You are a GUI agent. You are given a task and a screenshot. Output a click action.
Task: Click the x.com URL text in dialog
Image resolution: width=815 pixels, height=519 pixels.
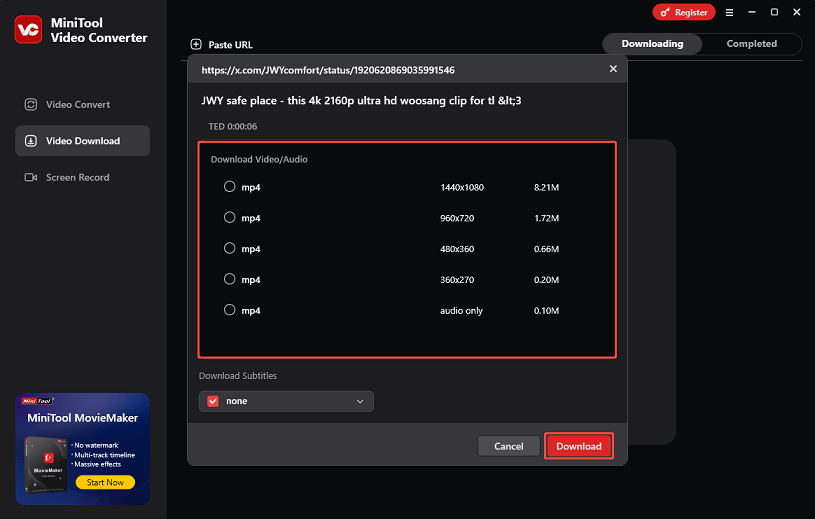(328, 70)
